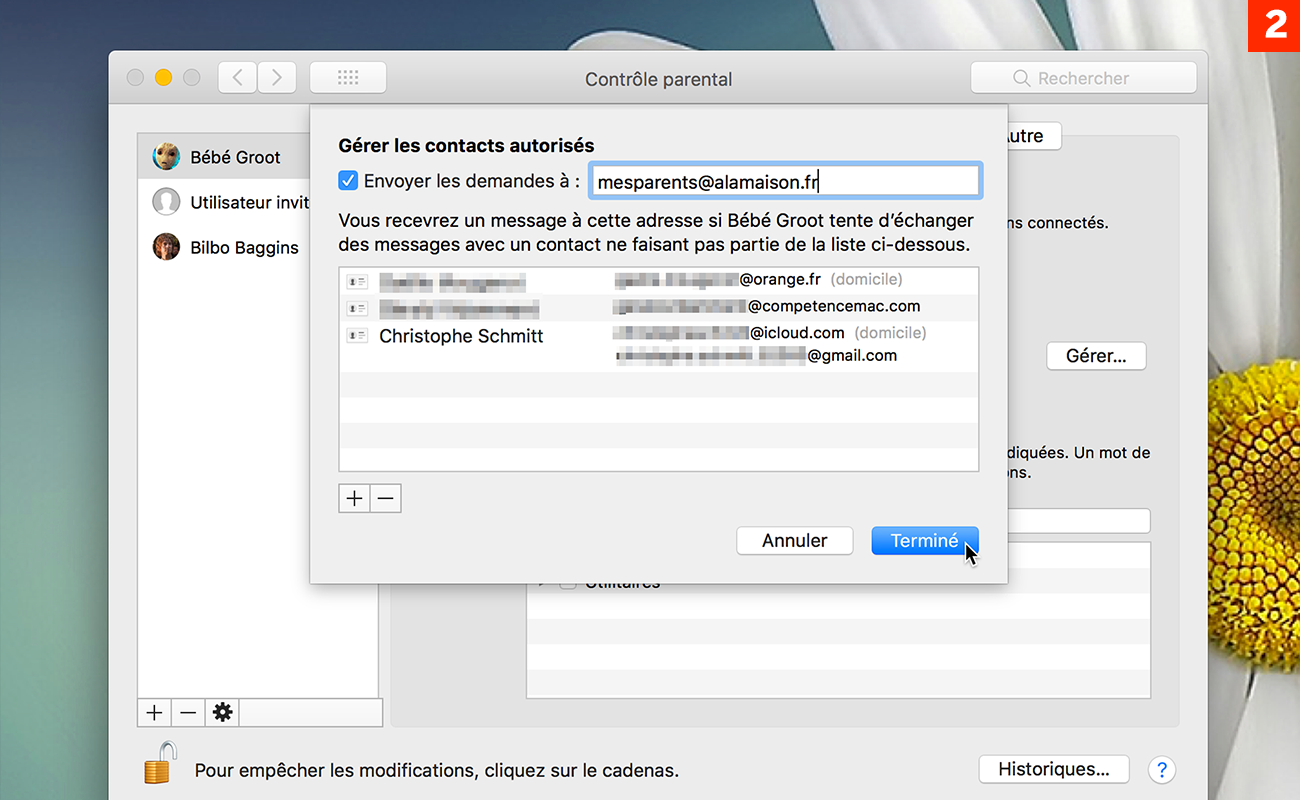Screen dimensions: 1300x800
Task: Click Utilisateur invité name in sidebar
Action: coord(249,203)
